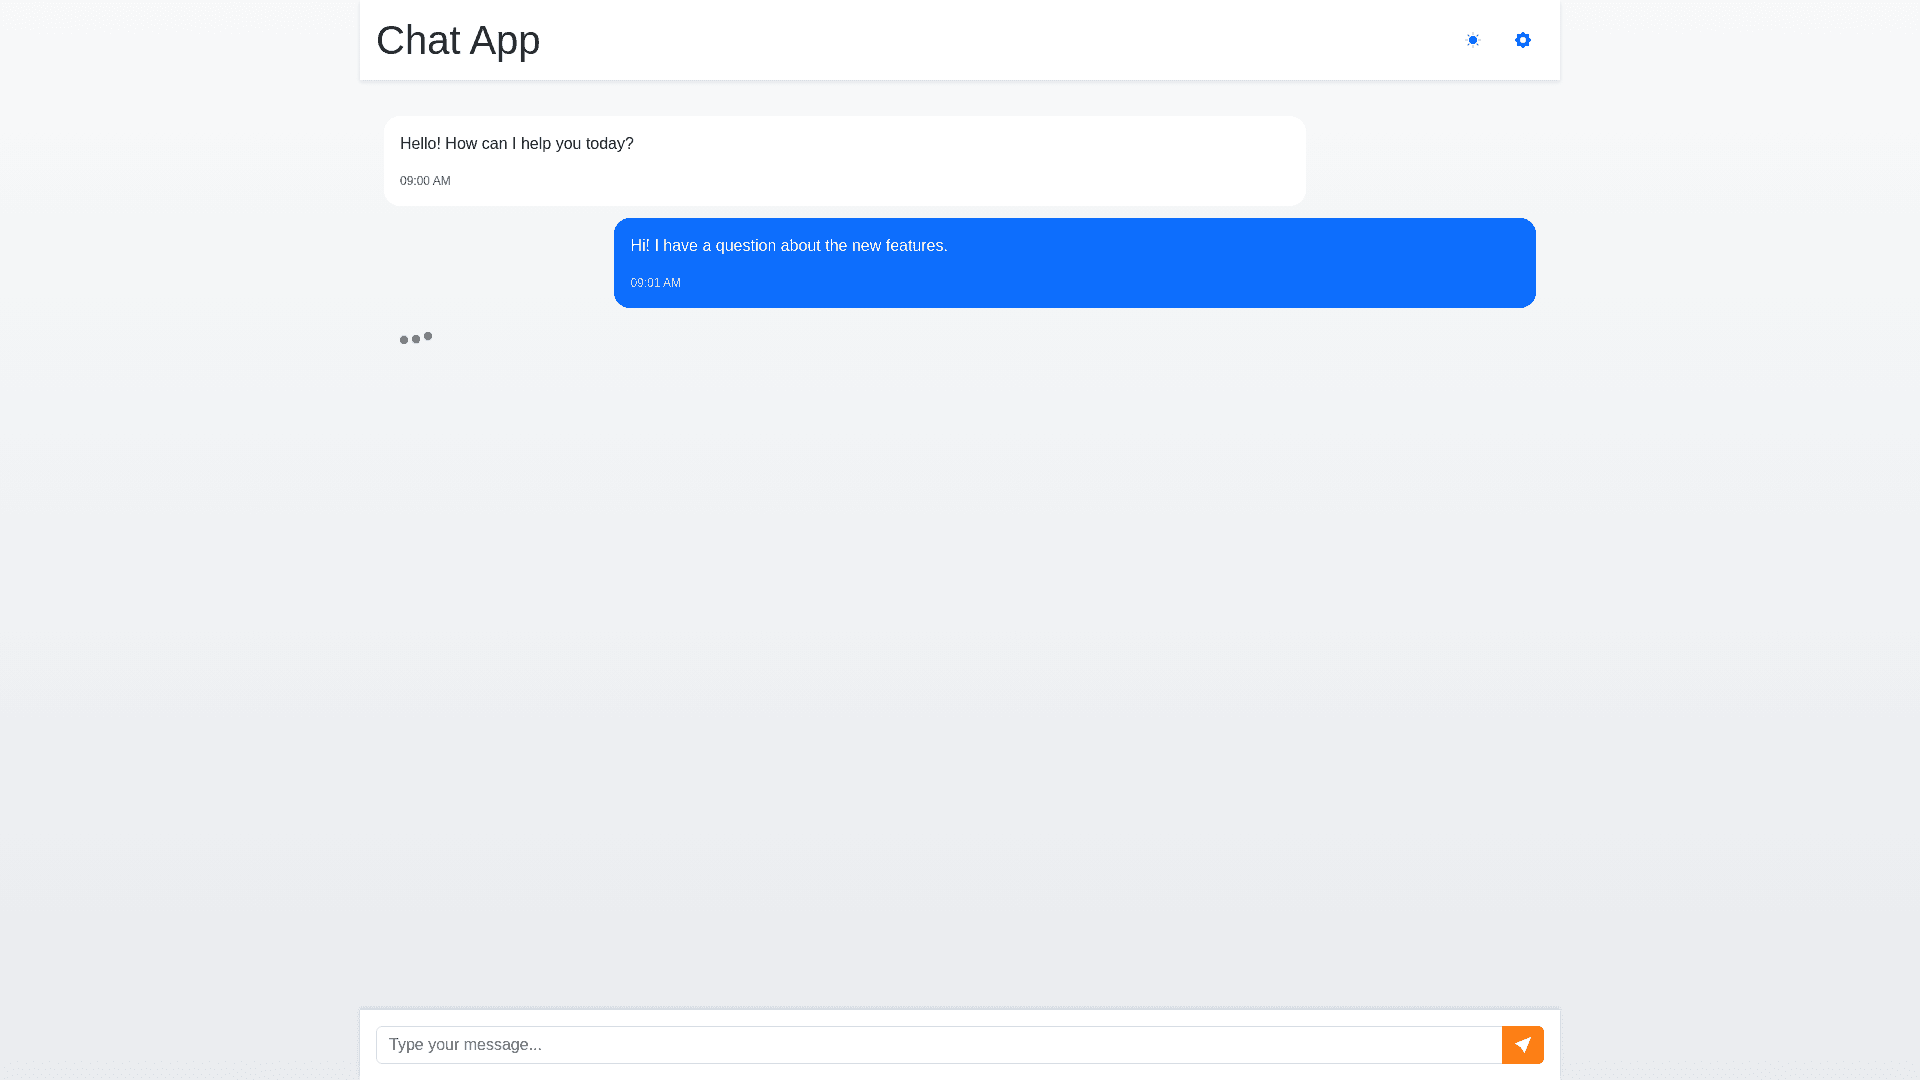The image size is (1920, 1080).
Task: Click the header's blank space left of the sun icon
Action: click(1000, 40)
